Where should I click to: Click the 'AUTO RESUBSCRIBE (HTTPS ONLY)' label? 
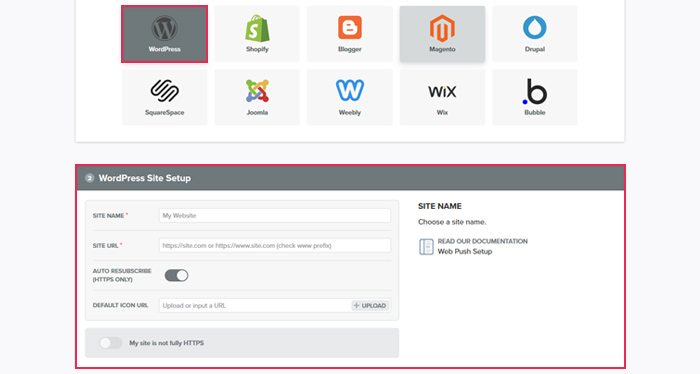[122, 275]
